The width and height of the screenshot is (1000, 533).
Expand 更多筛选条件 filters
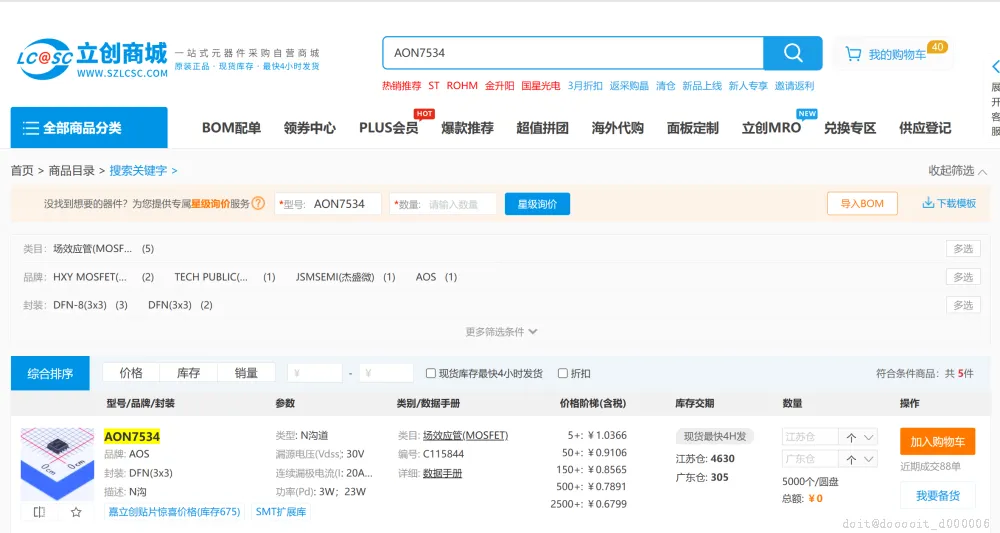501,332
